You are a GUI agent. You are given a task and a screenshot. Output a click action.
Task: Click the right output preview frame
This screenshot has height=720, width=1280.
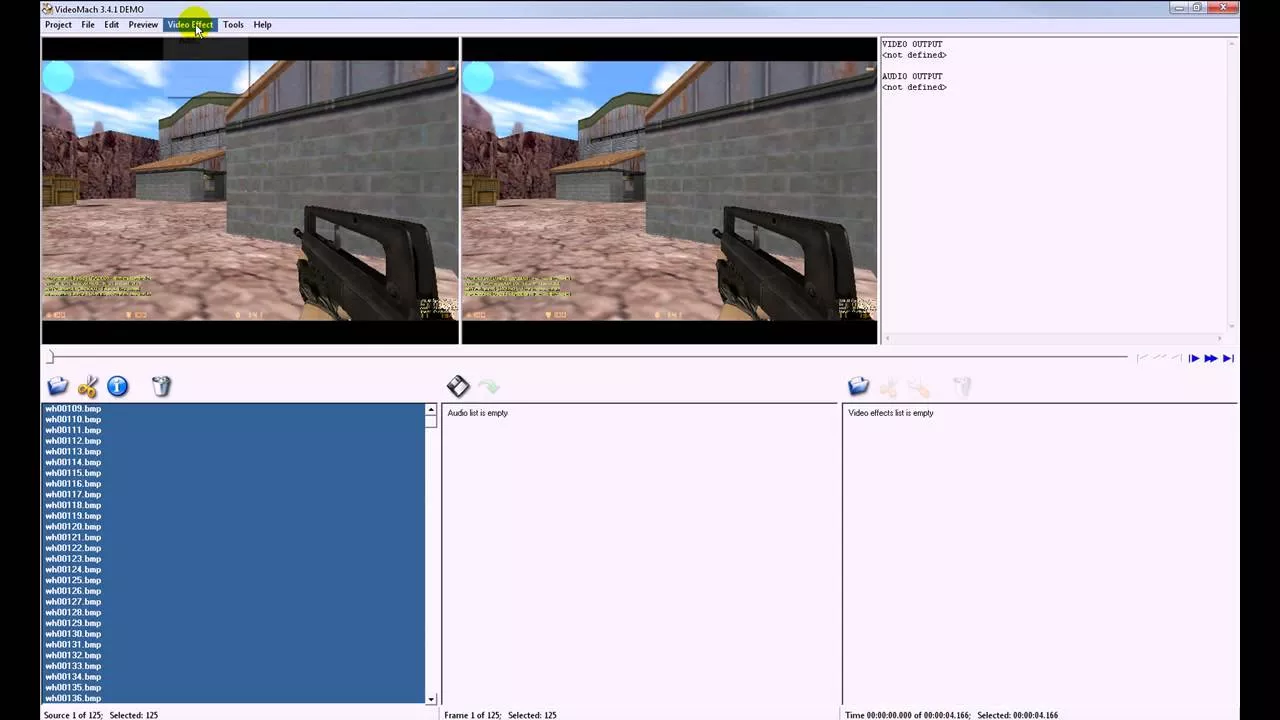click(669, 191)
